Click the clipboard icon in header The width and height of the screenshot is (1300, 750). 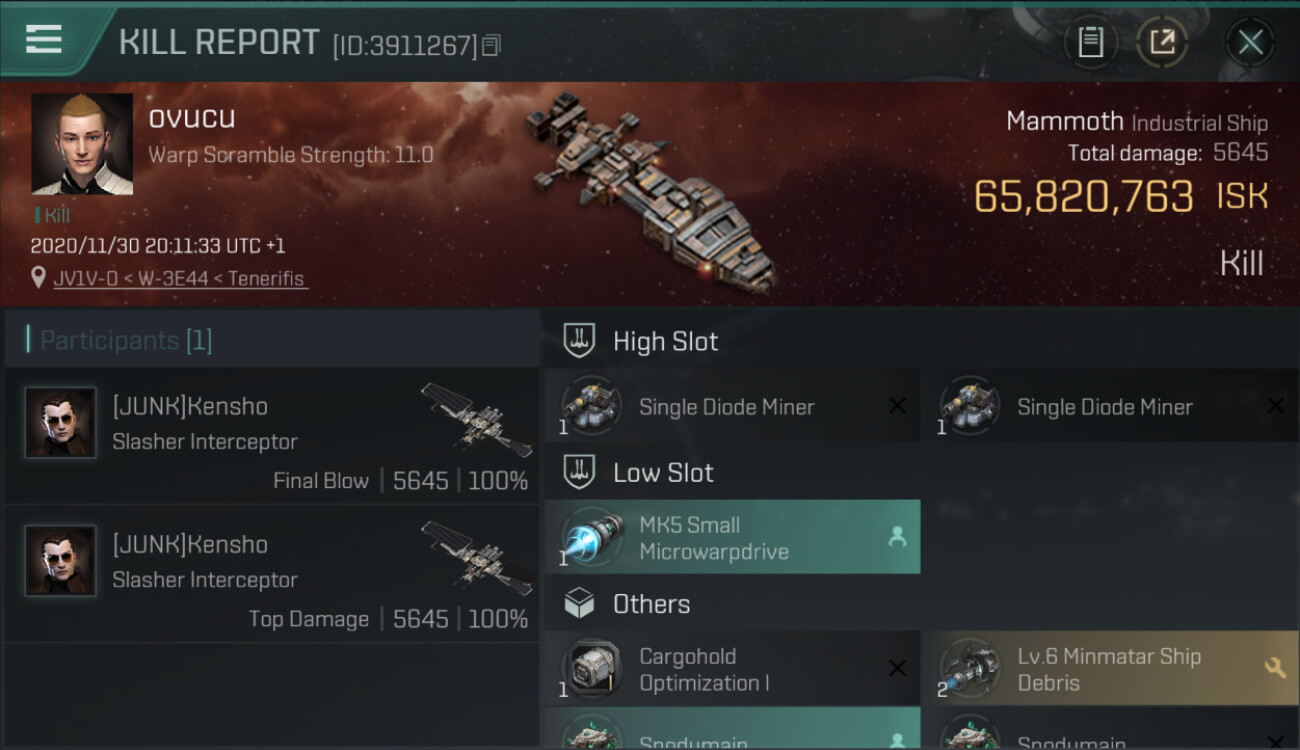click(1090, 42)
